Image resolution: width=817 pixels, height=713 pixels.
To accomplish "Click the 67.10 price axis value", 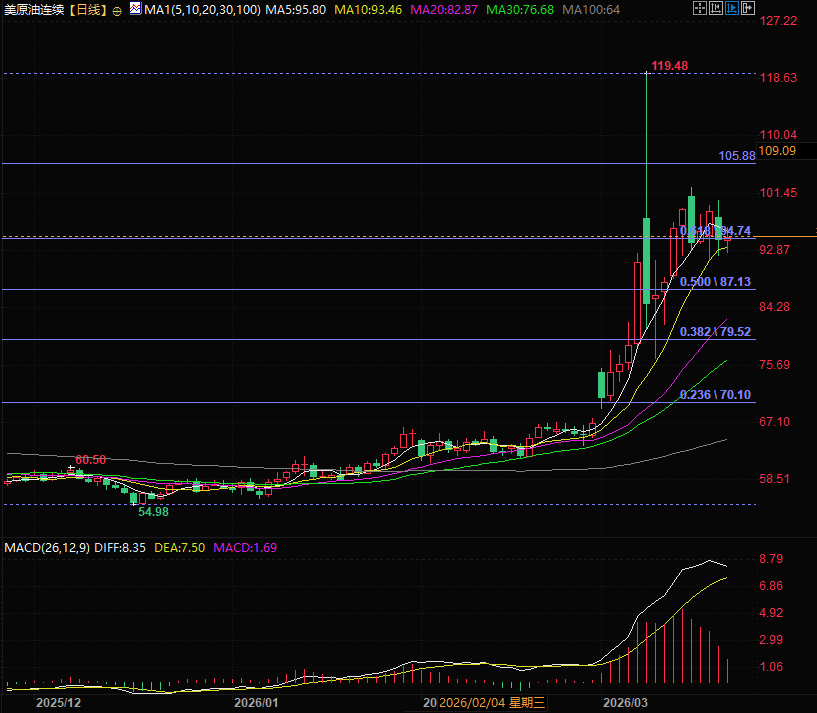I will 775,422.
